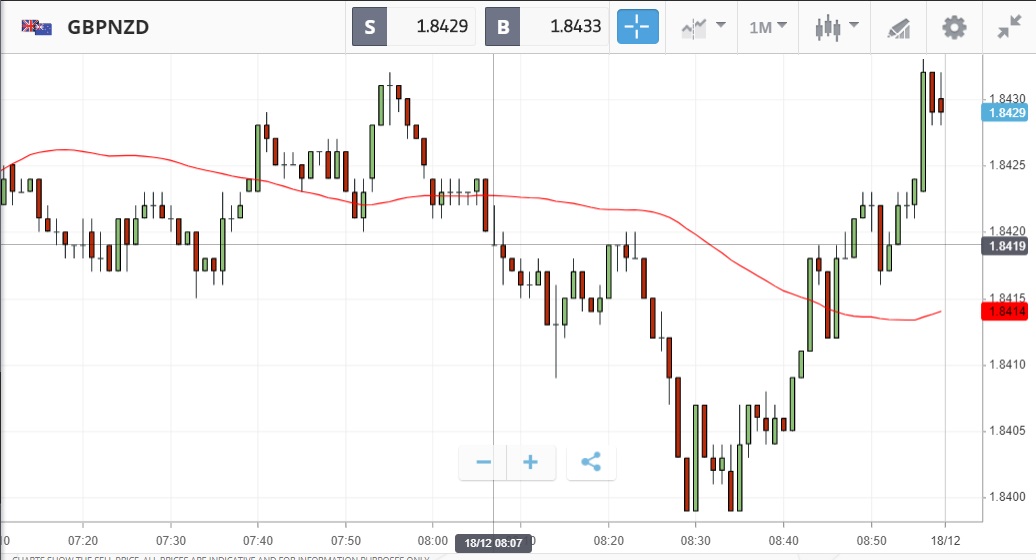Share the chart via share icon
Screen dimensions: 1036x560
591,462
